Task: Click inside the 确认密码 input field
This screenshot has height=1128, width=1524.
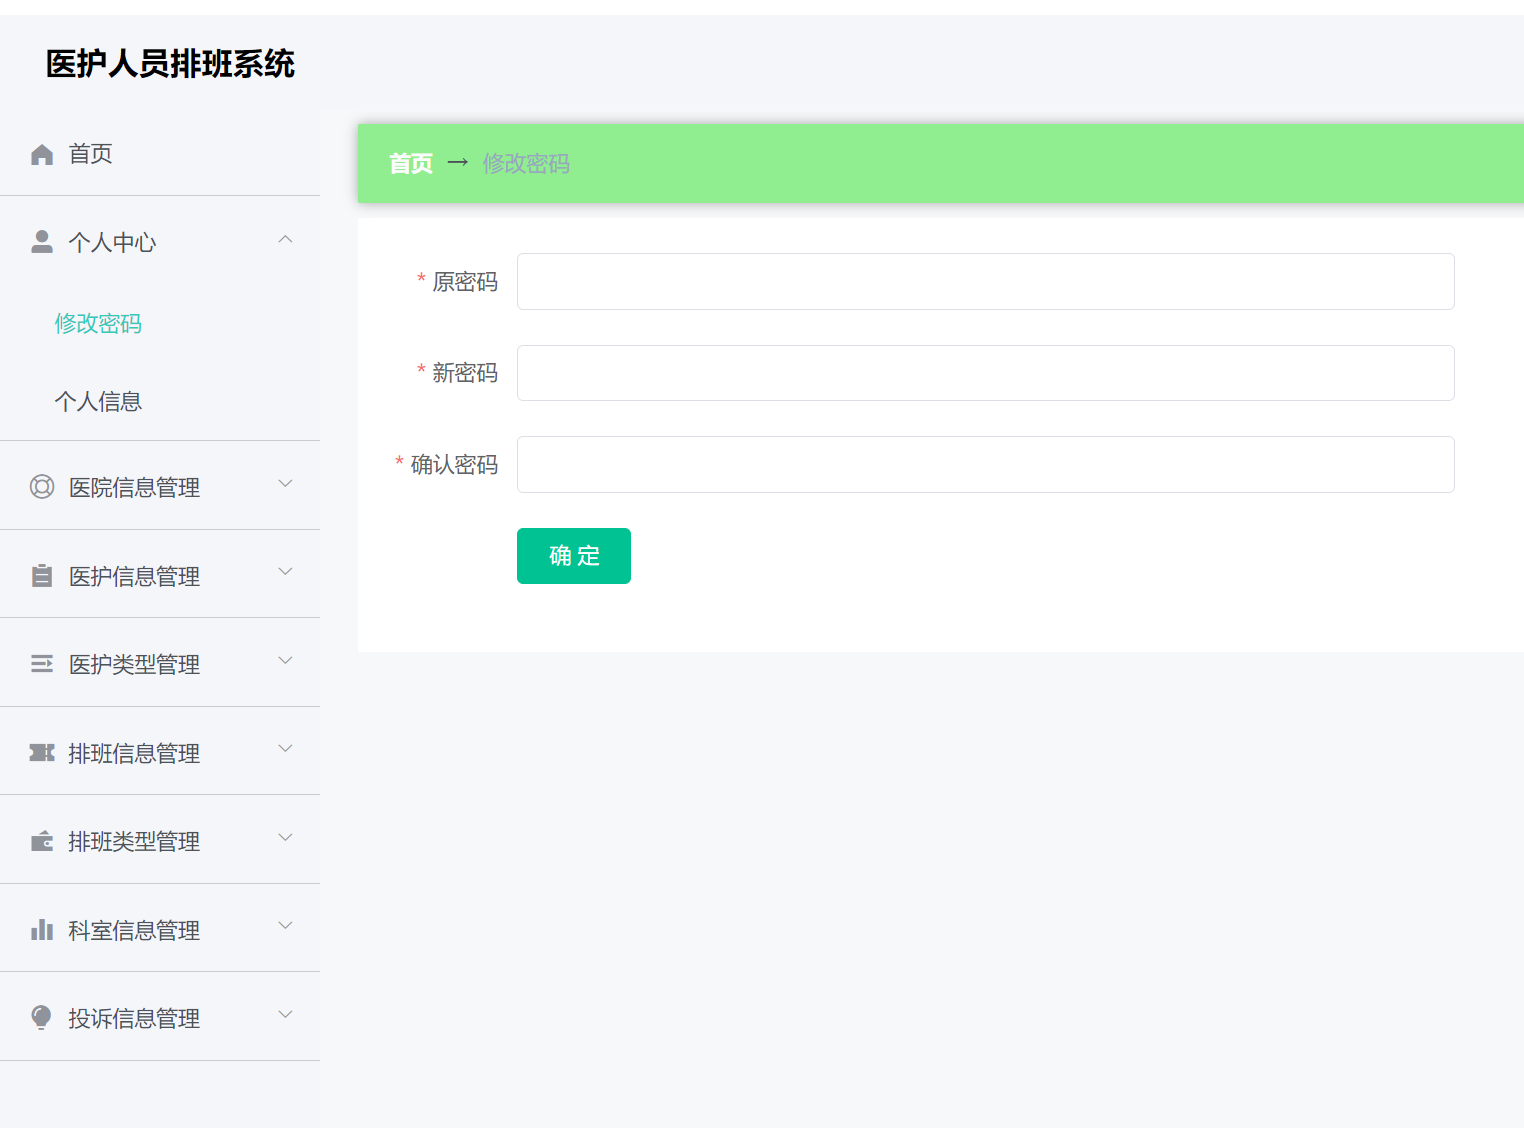Action: 985,464
